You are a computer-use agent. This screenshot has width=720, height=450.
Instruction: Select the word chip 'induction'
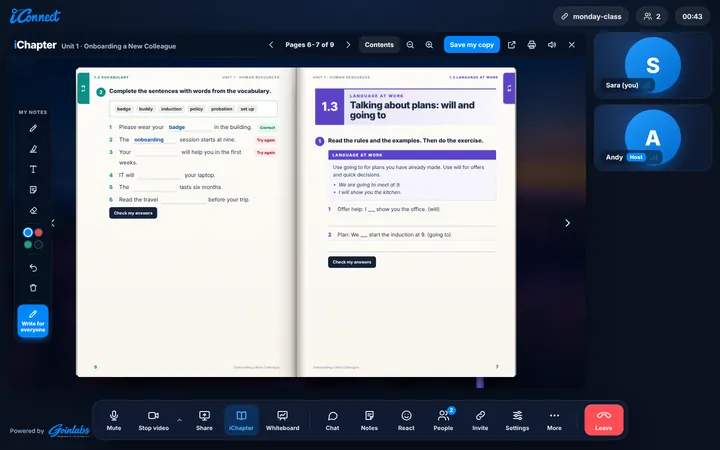[x=171, y=109]
